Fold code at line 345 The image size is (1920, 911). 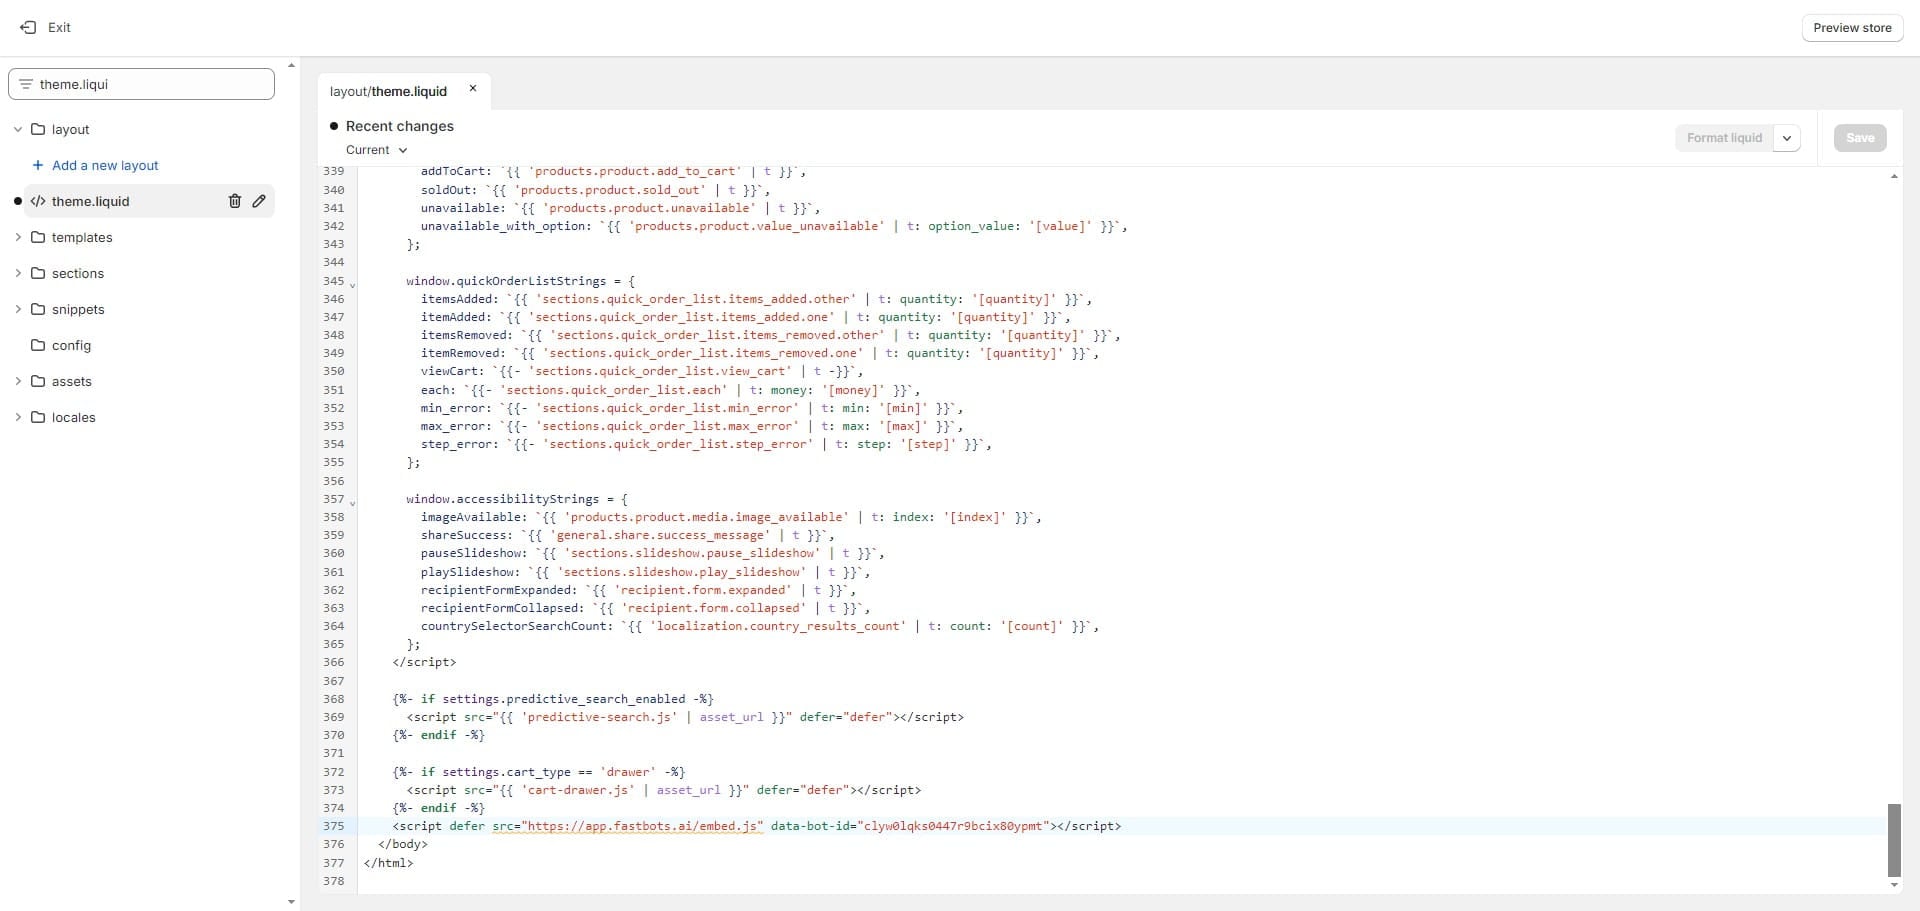pos(352,285)
